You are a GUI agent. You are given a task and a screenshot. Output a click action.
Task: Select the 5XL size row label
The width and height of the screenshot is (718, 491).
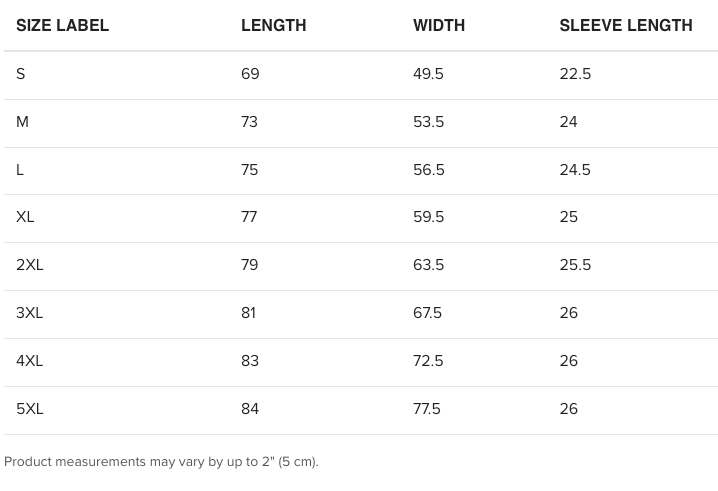coord(30,409)
